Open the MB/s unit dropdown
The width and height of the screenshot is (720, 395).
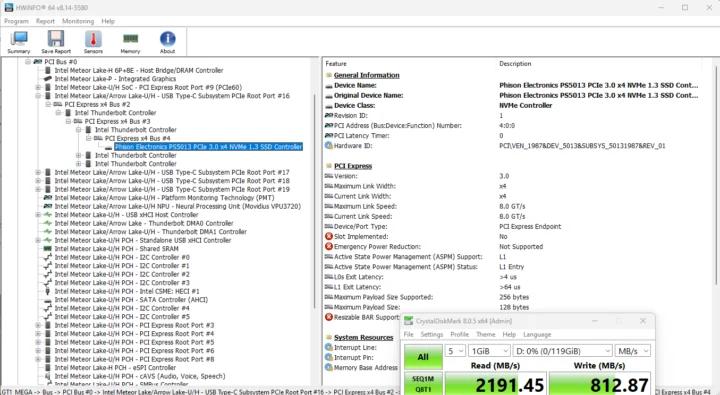click(x=633, y=351)
